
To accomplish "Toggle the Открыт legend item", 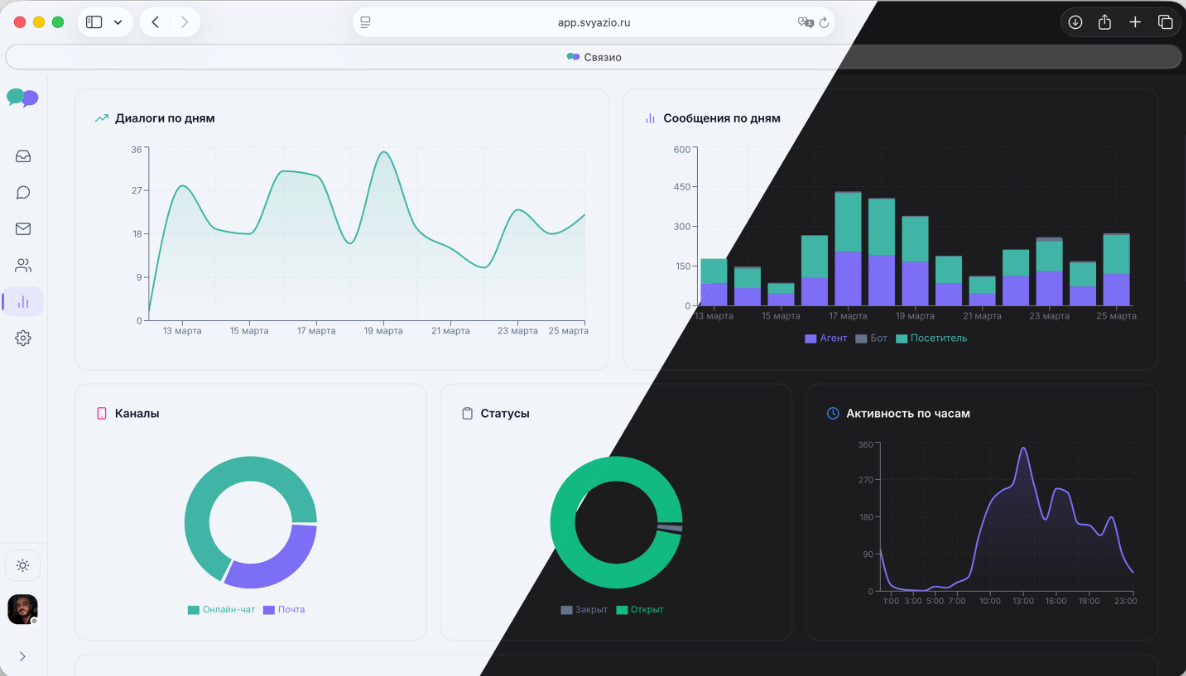I will (x=640, y=609).
